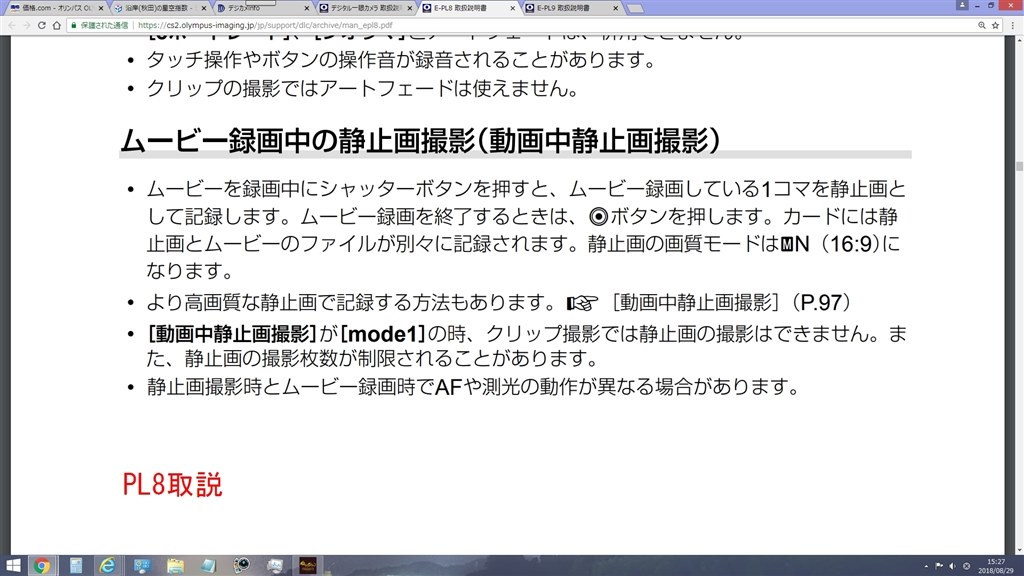Open a new tab next to E-PL9

634,8
